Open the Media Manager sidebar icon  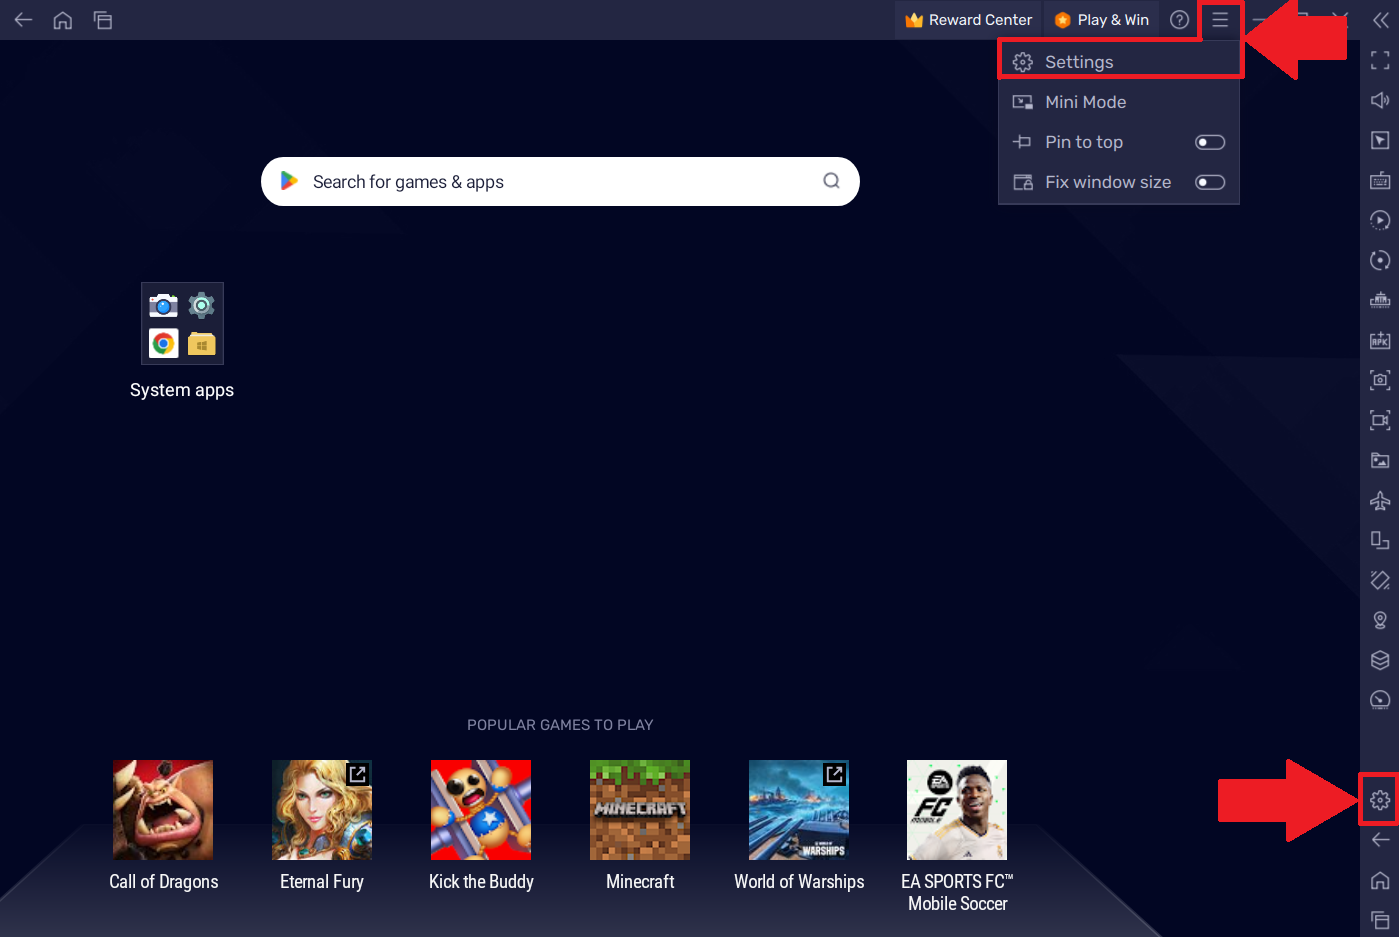point(1380,460)
